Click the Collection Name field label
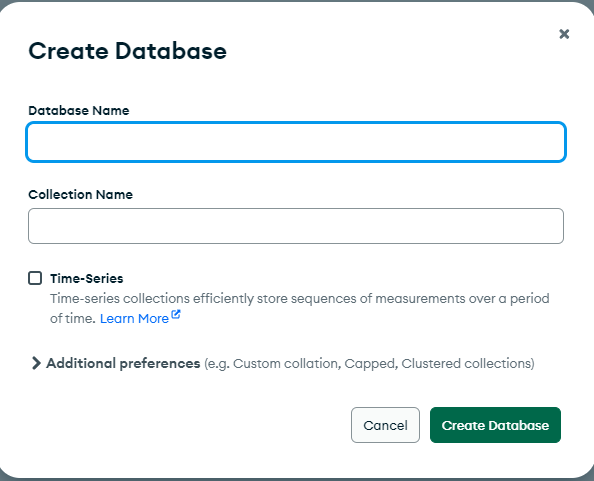 (x=81, y=195)
